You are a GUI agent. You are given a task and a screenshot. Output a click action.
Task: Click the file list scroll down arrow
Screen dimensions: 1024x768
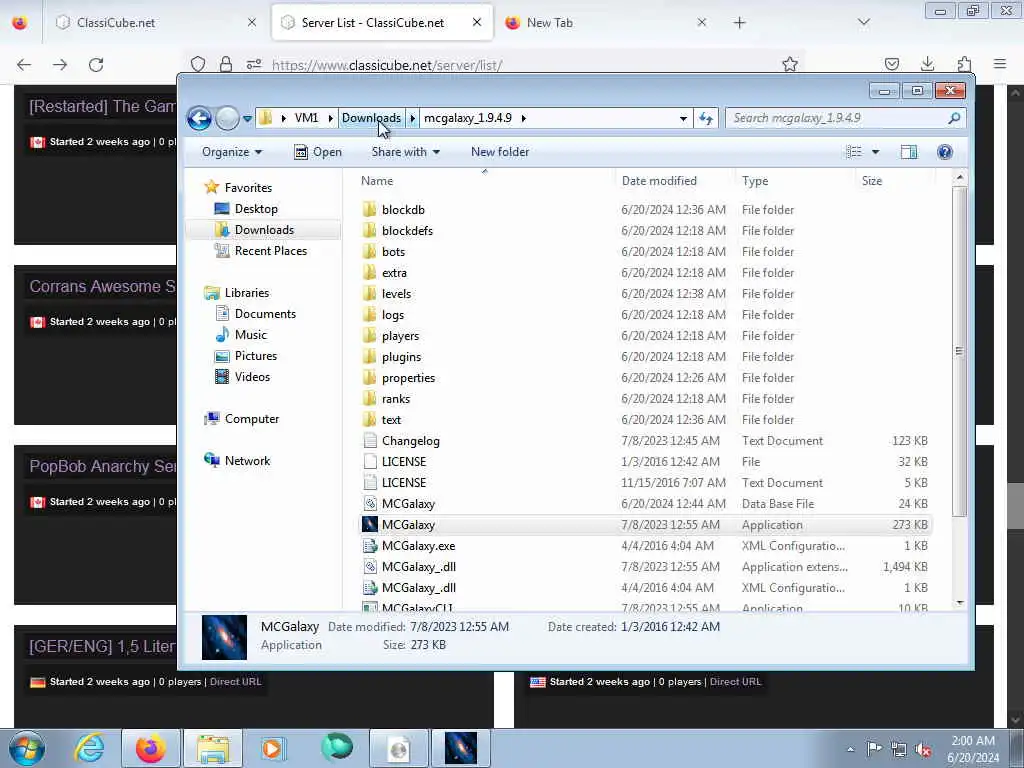click(x=959, y=603)
